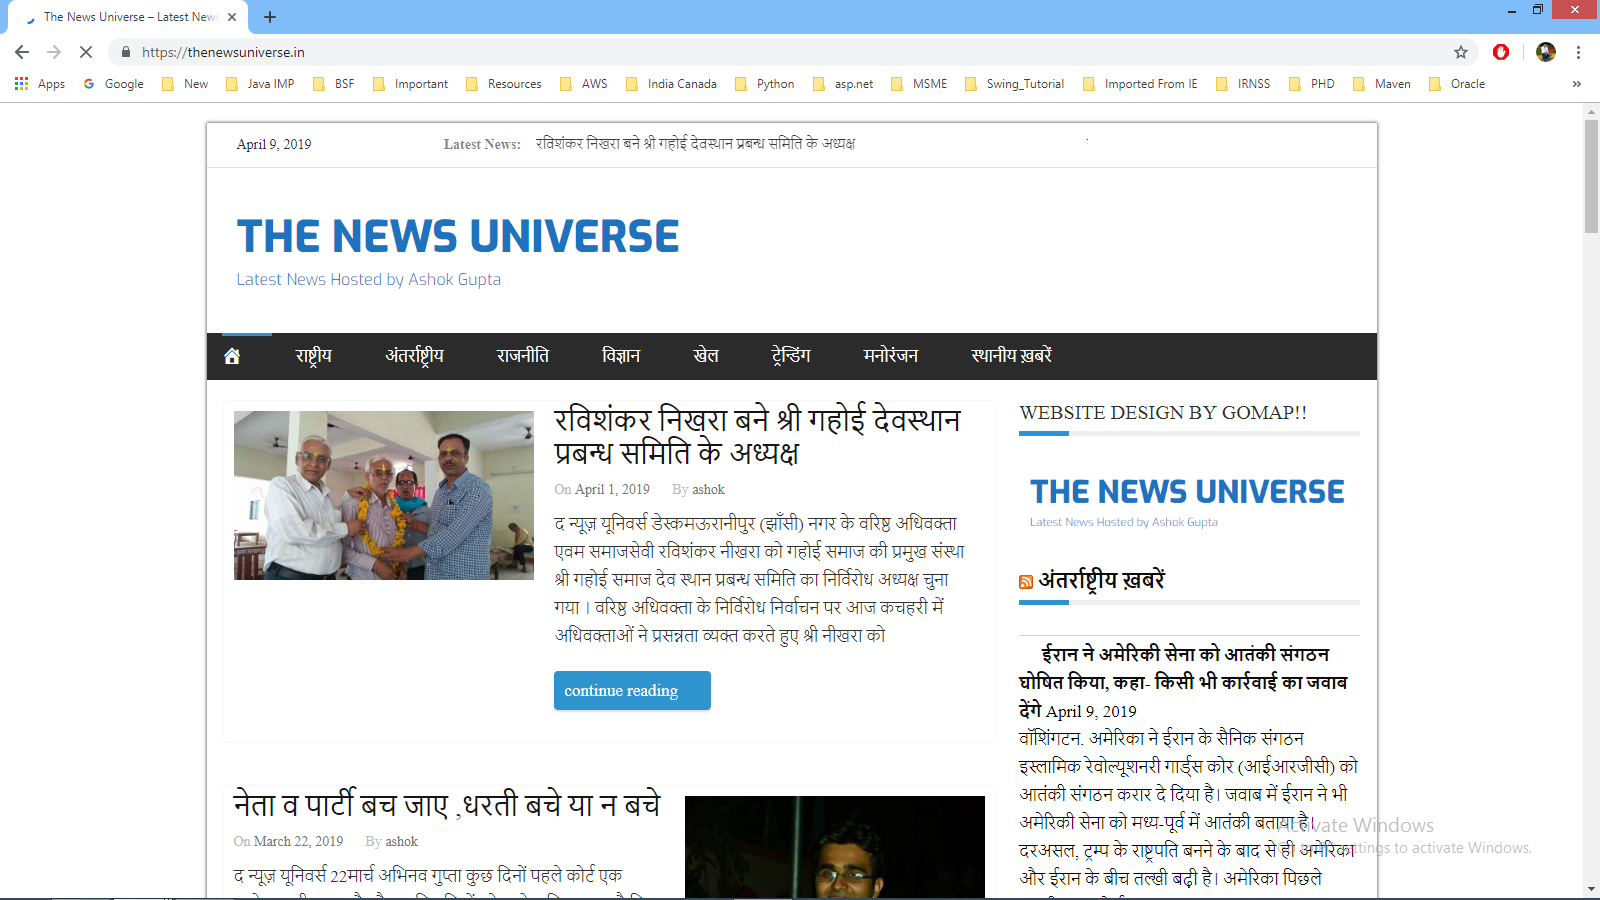Stop loading the page
Viewport: 1600px width, 900px height.
click(86, 52)
